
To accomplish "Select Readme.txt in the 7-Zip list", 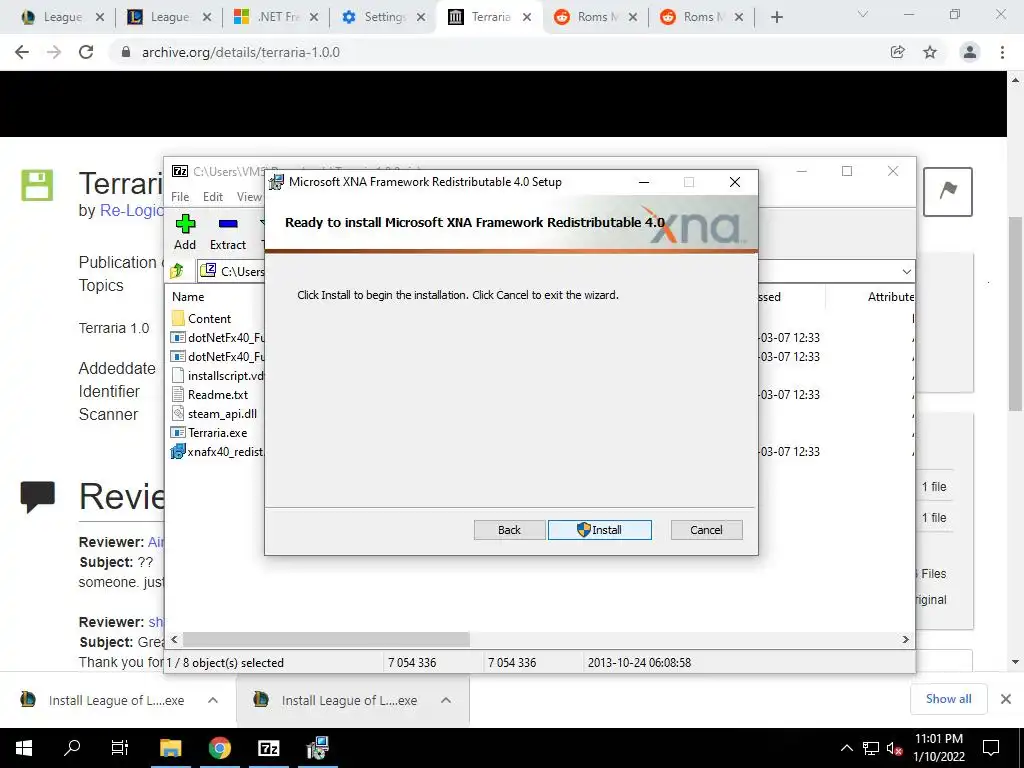I will coord(210,394).
